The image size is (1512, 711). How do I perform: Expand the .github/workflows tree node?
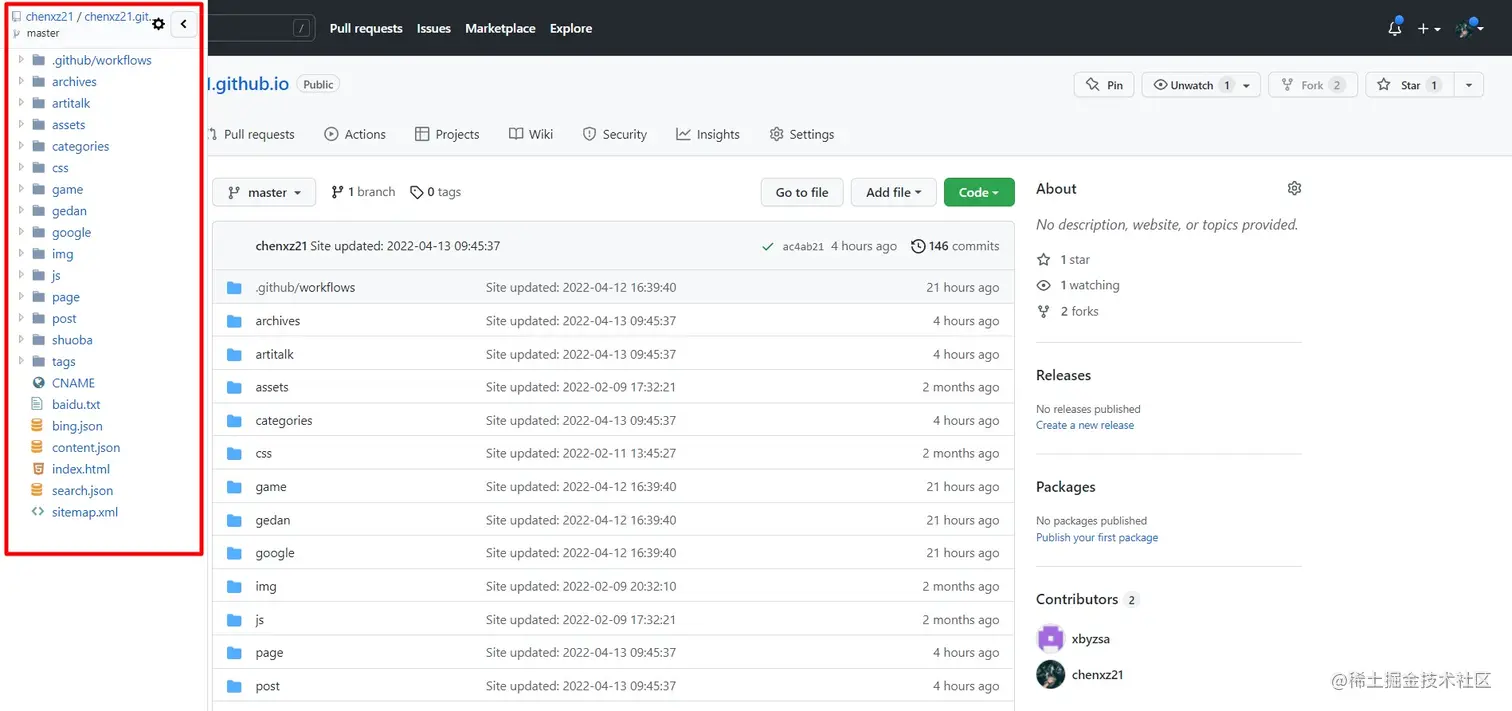(21, 60)
